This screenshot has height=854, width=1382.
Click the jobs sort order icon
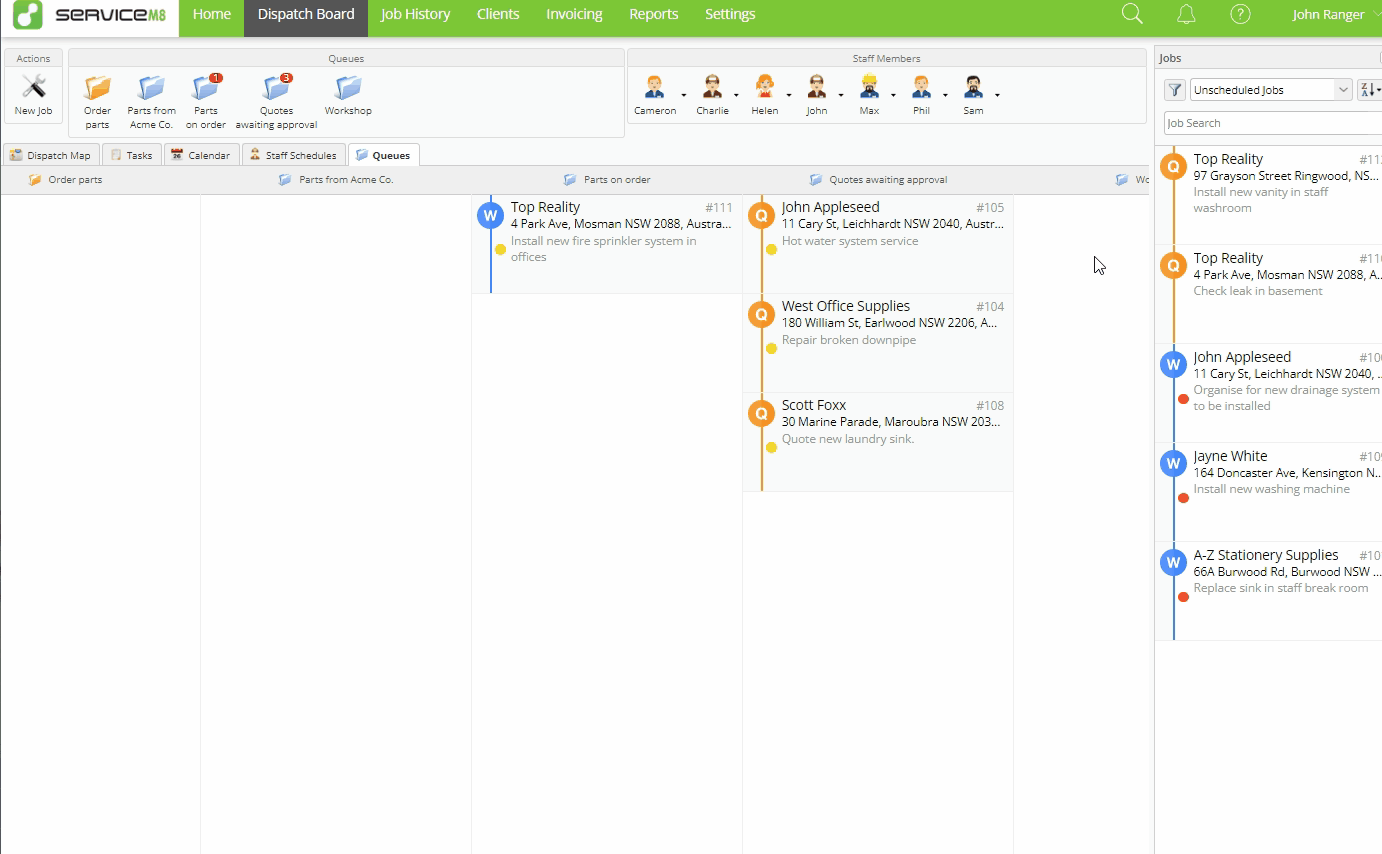[1368, 90]
